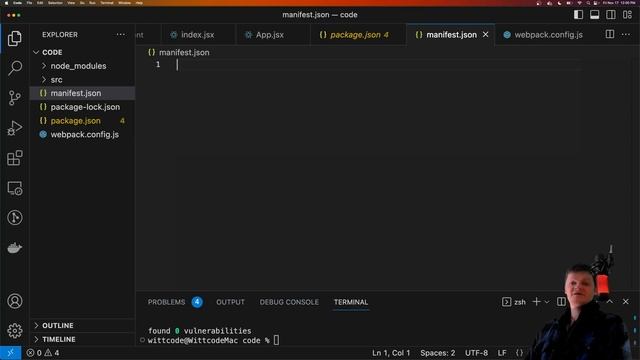Open the Customize Layout button
Screen dimensions: 640x360
point(627,15)
